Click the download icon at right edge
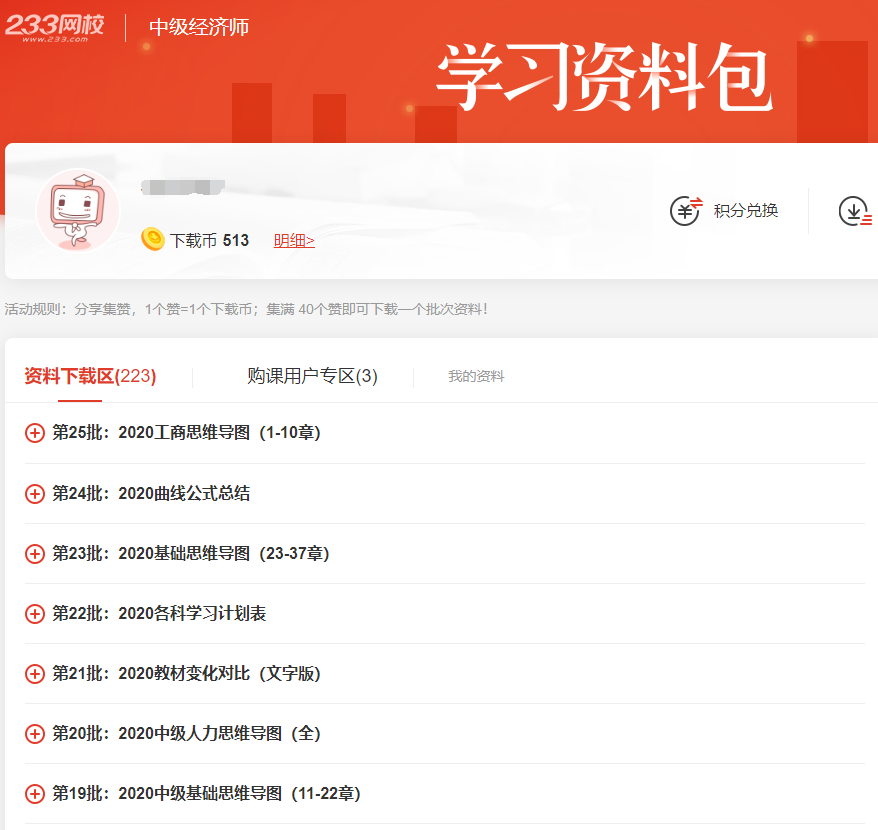The image size is (878, 830). pyautogui.click(x=855, y=211)
